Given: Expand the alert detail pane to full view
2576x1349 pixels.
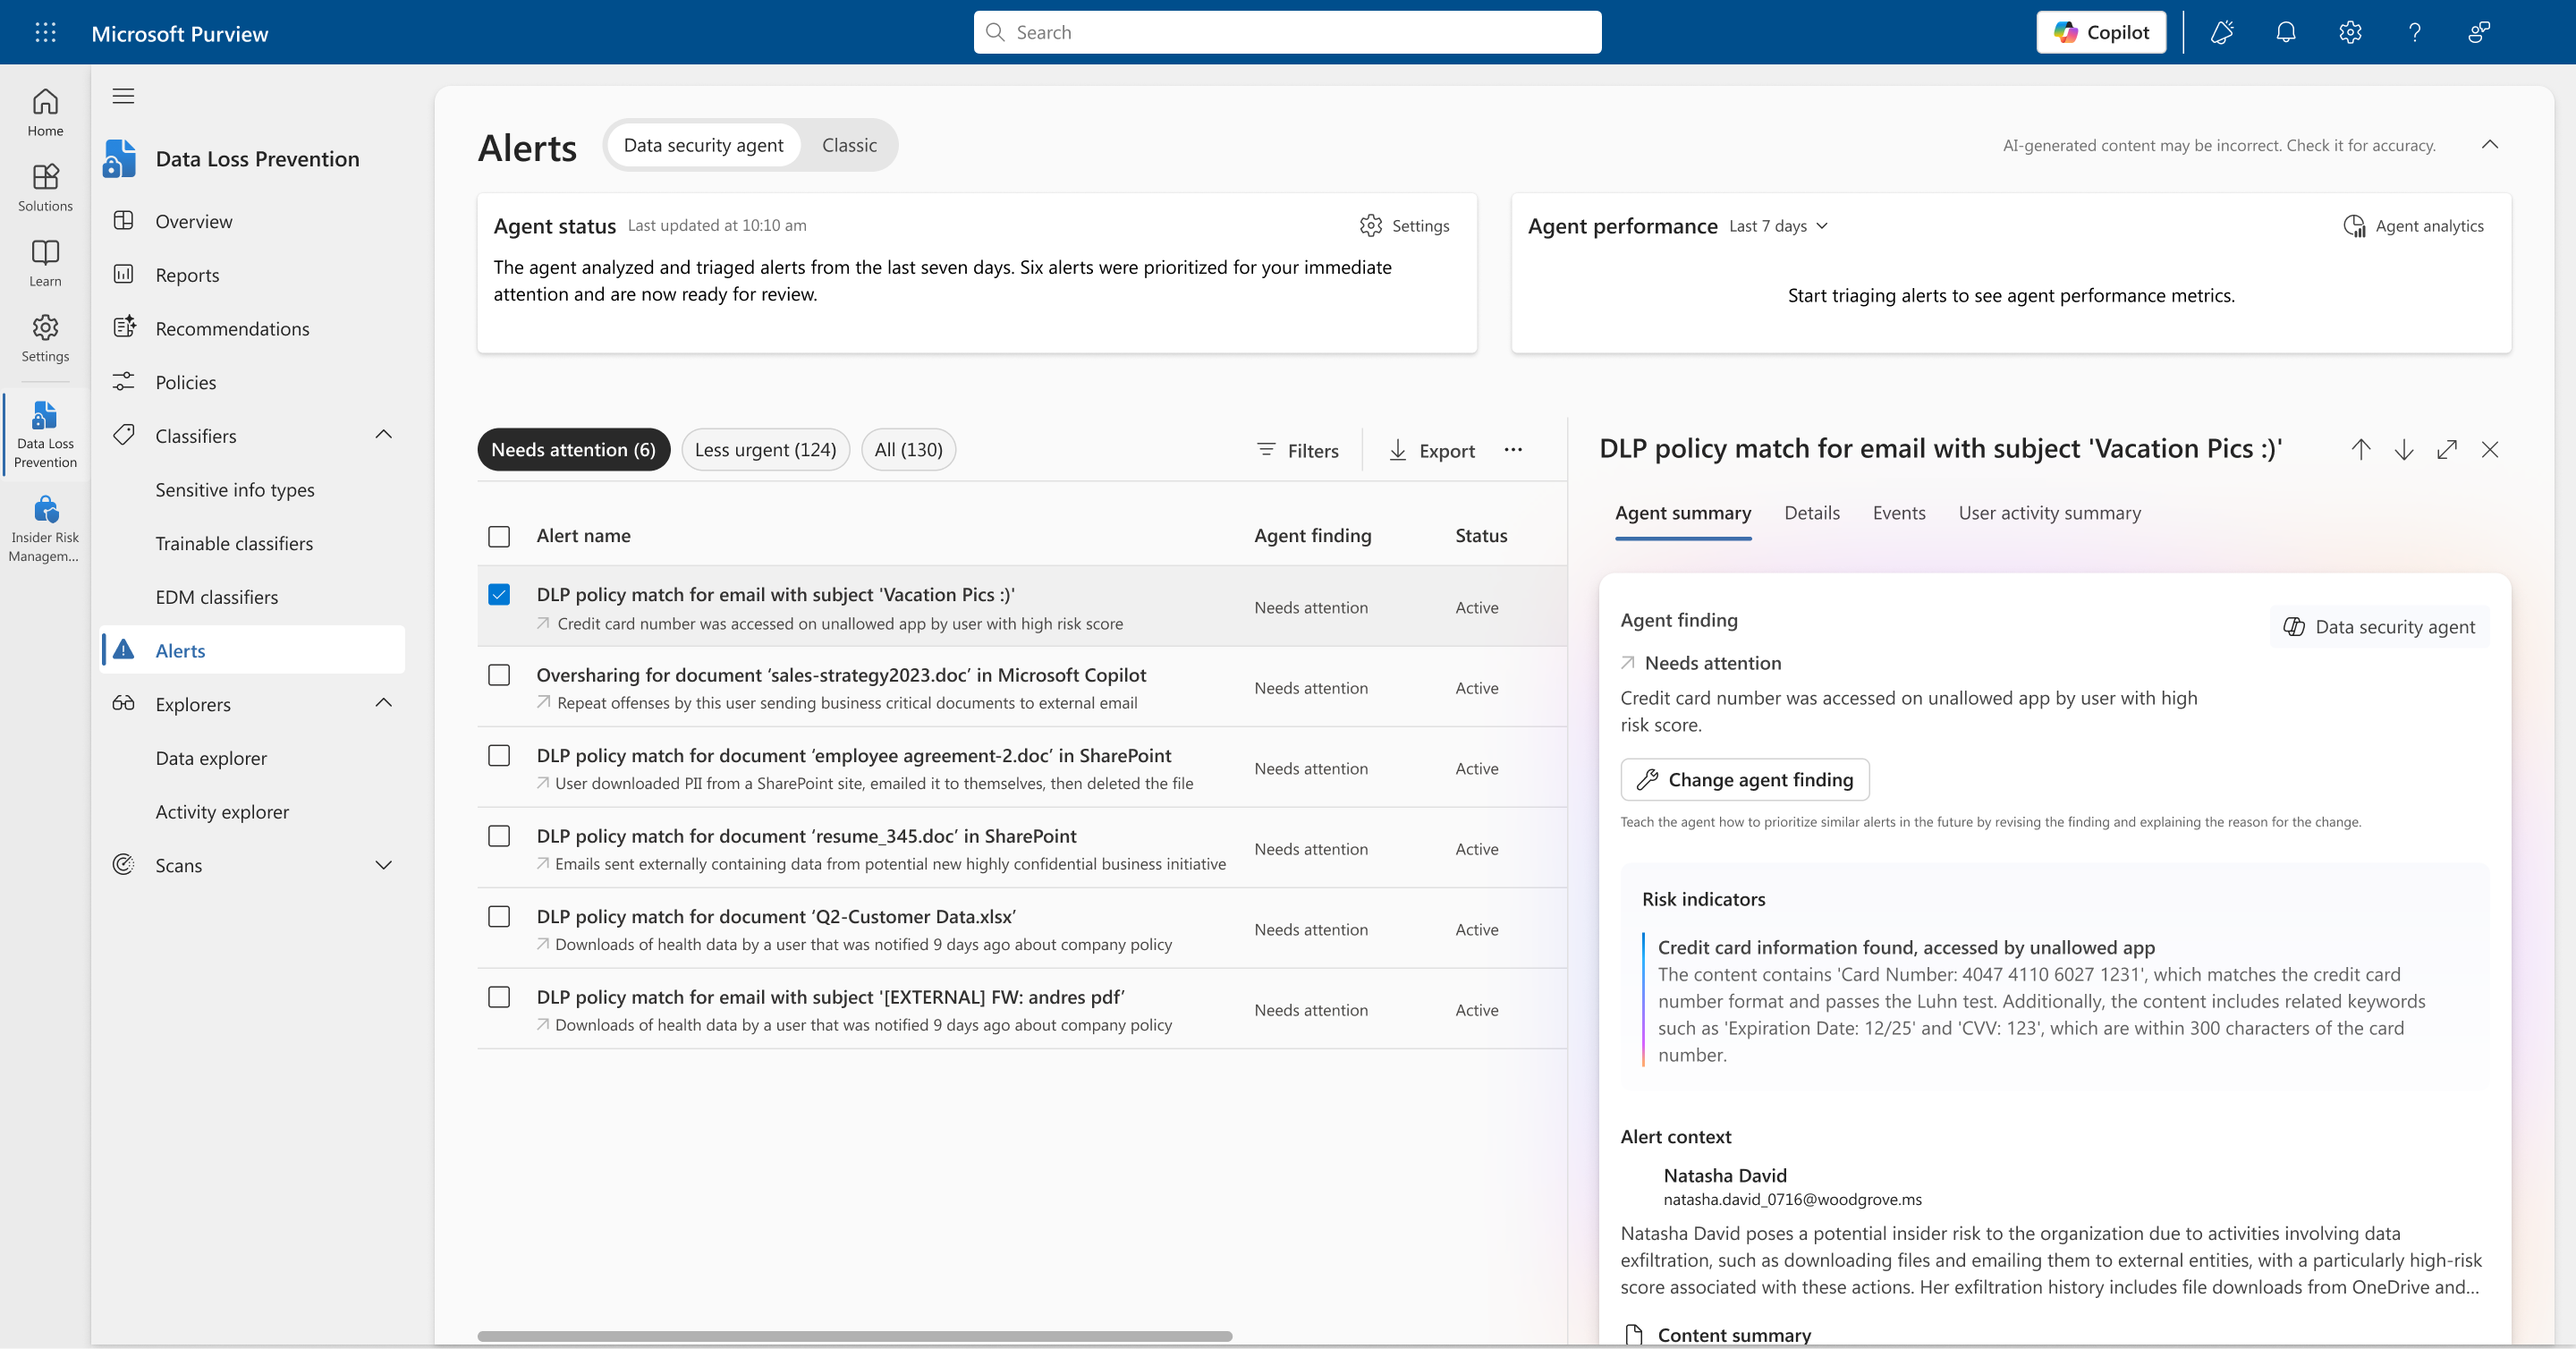Looking at the screenshot, I should pyautogui.click(x=2447, y=450).
